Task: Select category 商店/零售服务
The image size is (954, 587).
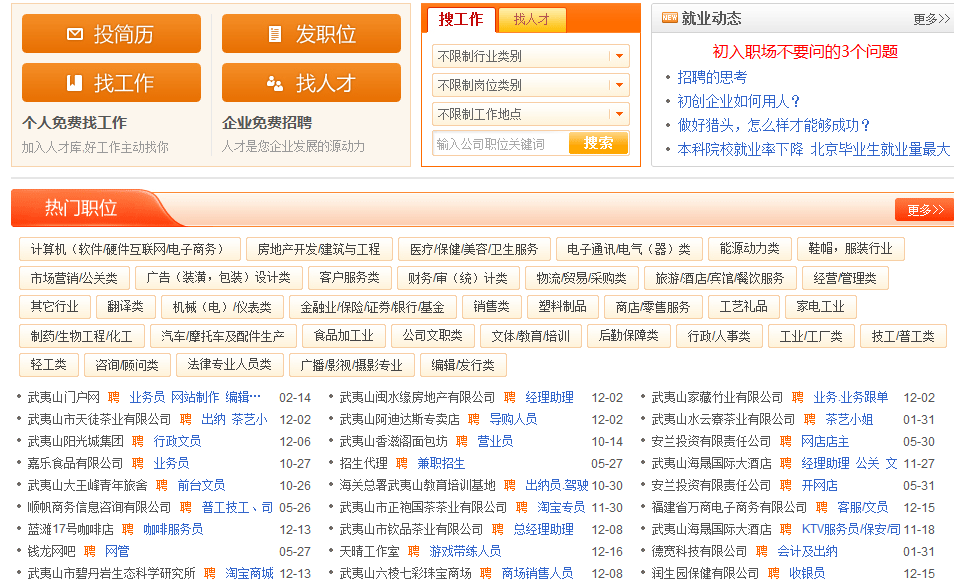Action: tap(653, 307)
